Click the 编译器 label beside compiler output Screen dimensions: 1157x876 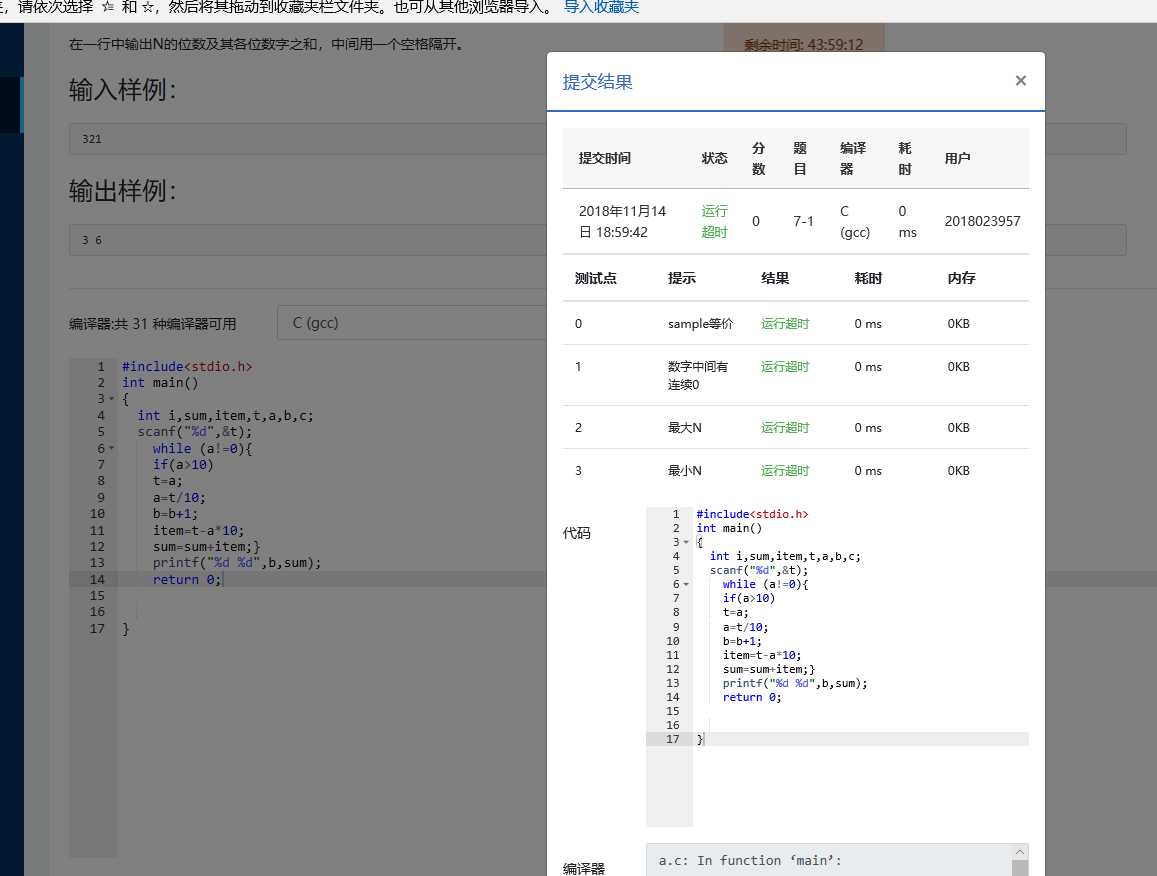click(584, 869)
